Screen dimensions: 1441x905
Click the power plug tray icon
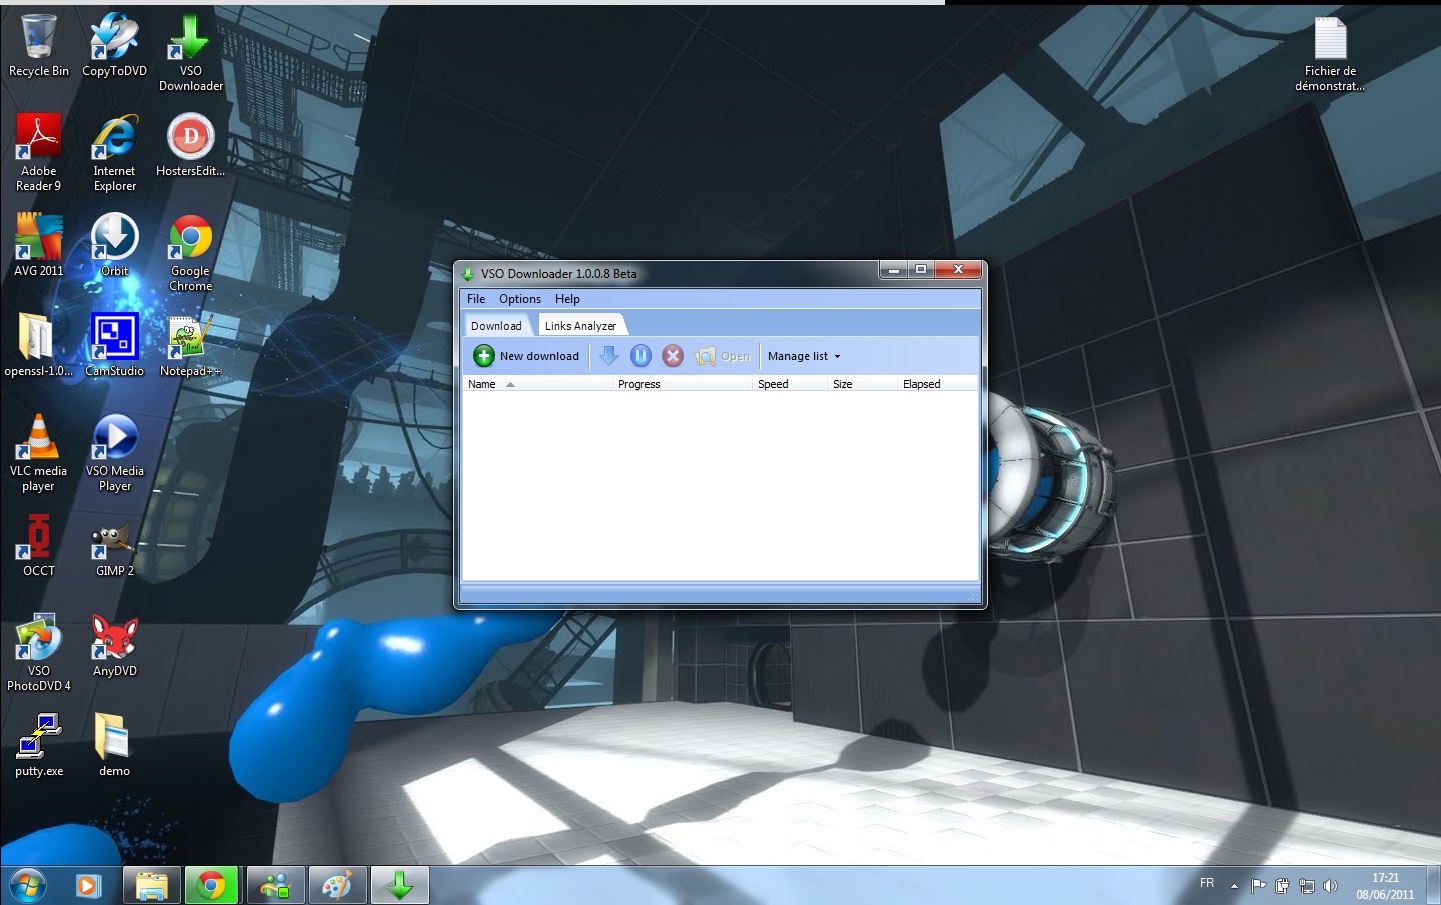(1282, 886)
